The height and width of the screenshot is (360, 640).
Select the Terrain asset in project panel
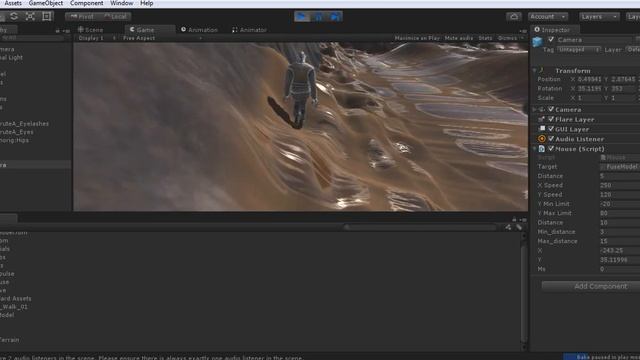(x=10, y=340)
